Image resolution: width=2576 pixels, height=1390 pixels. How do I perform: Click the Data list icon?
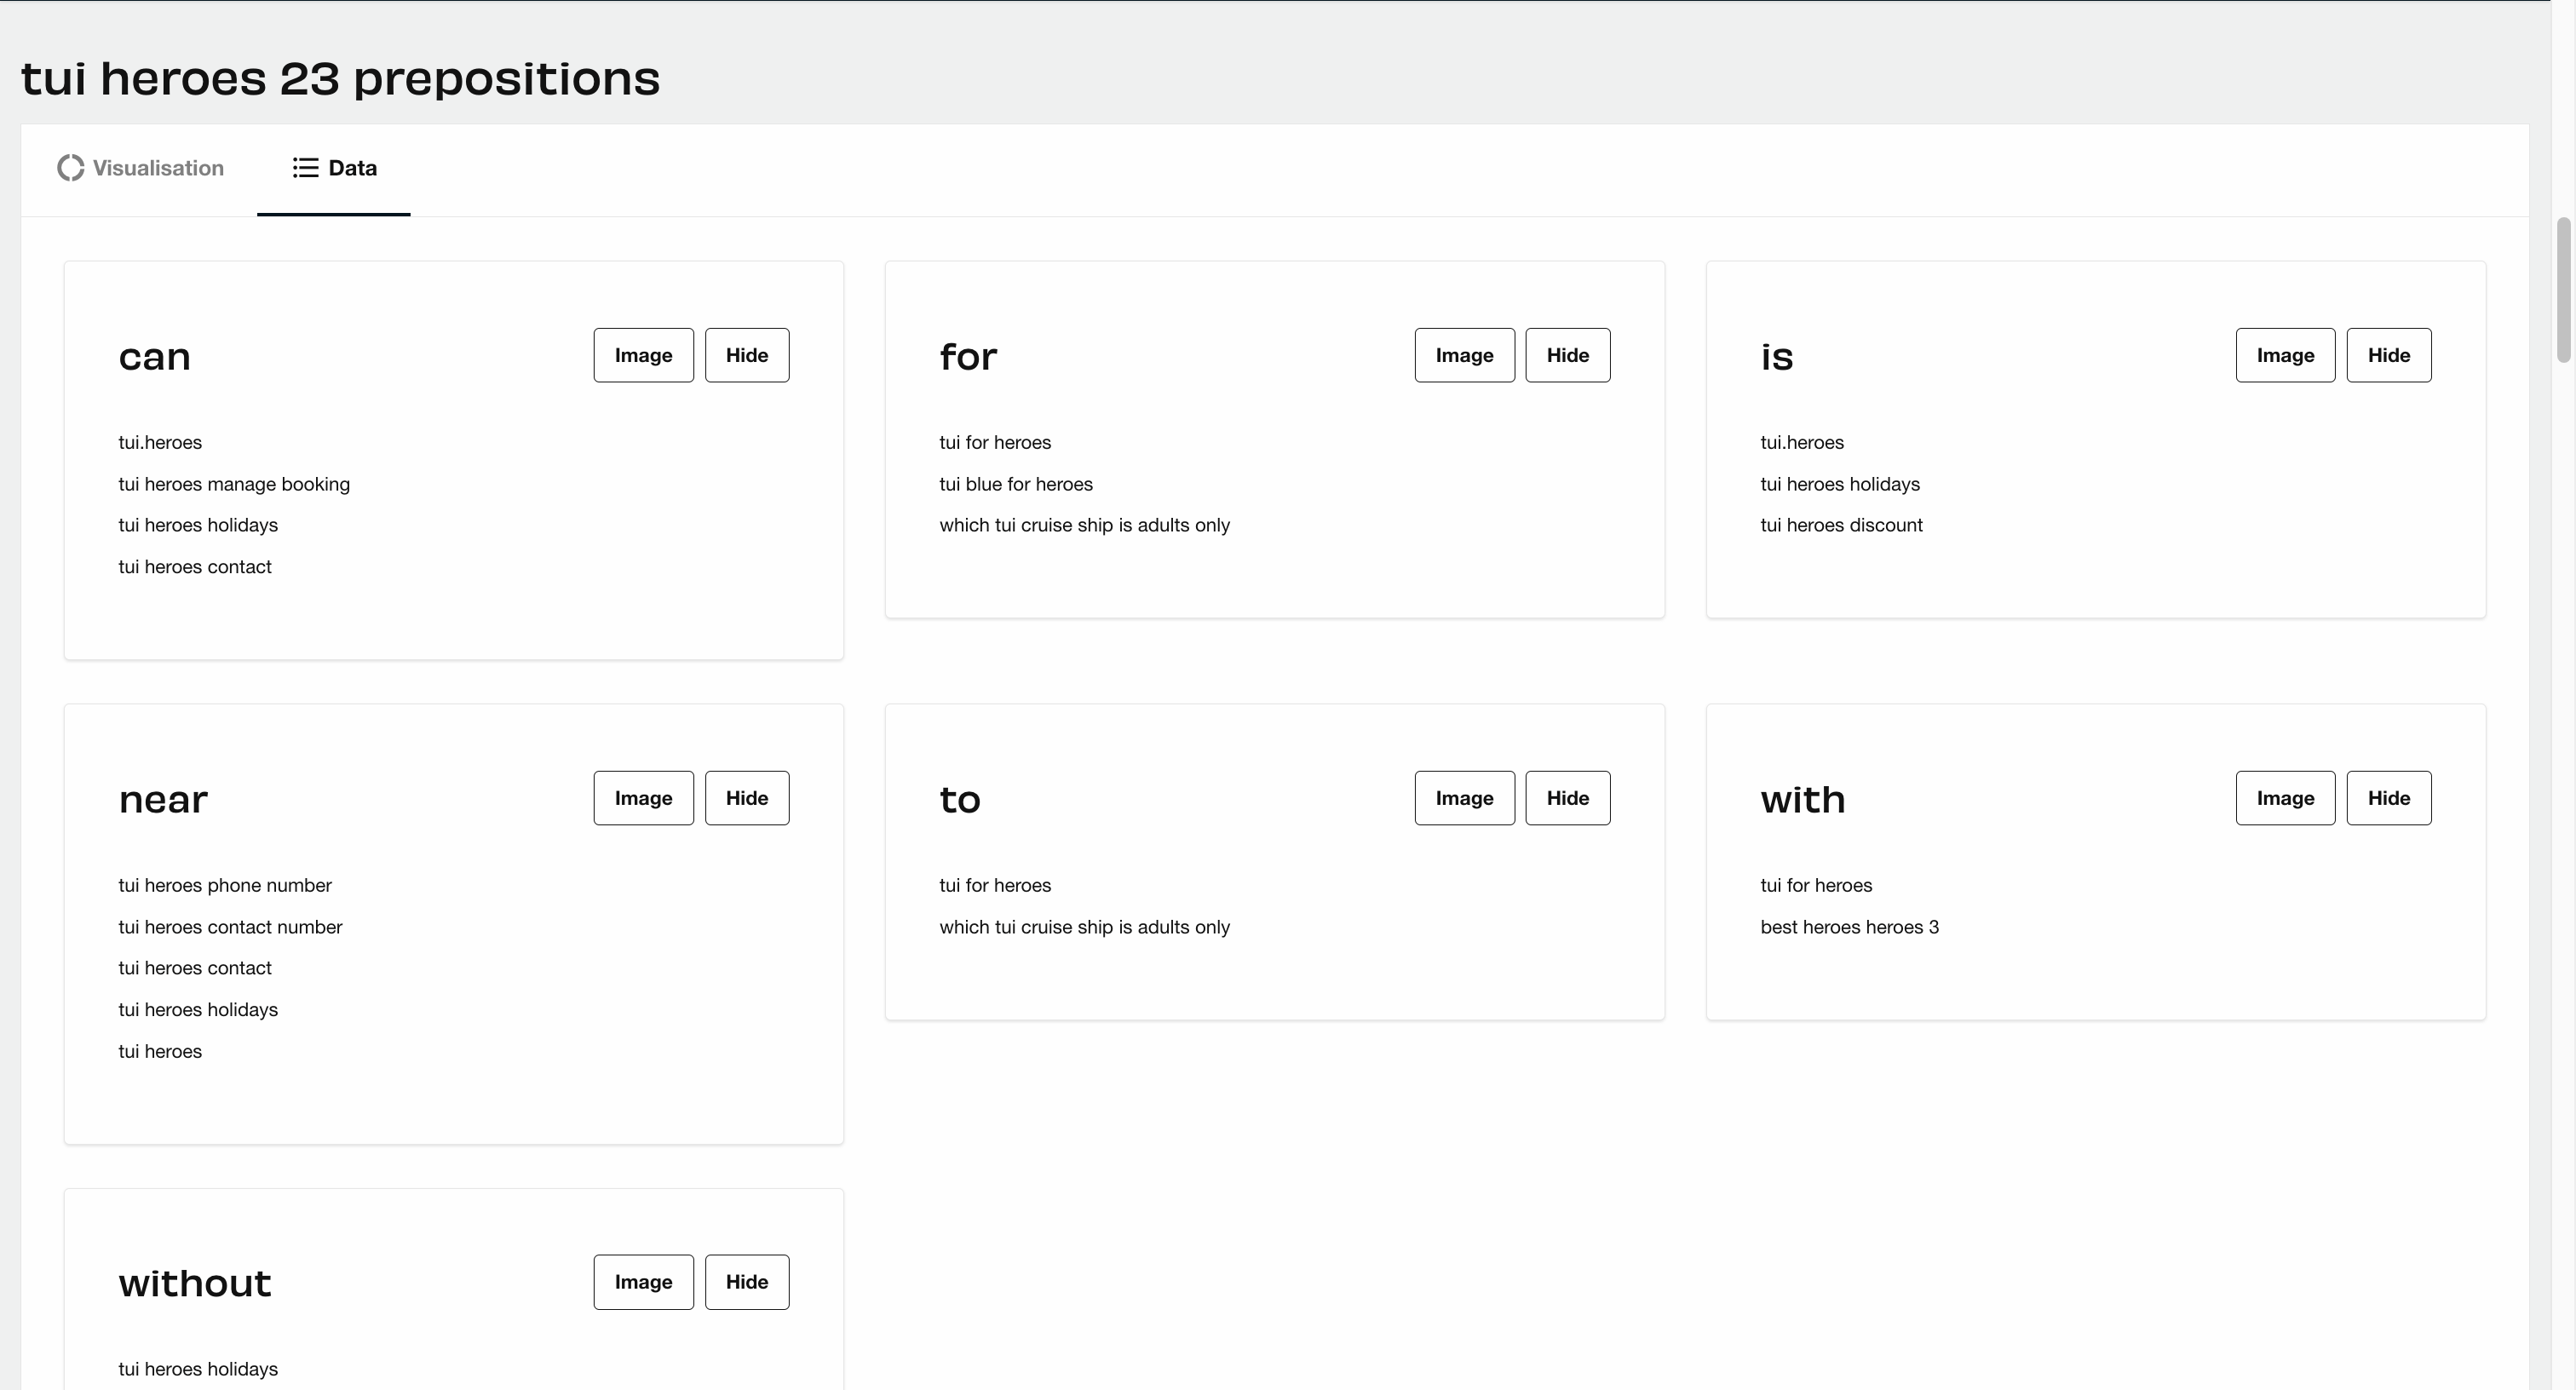coord(305,168)
